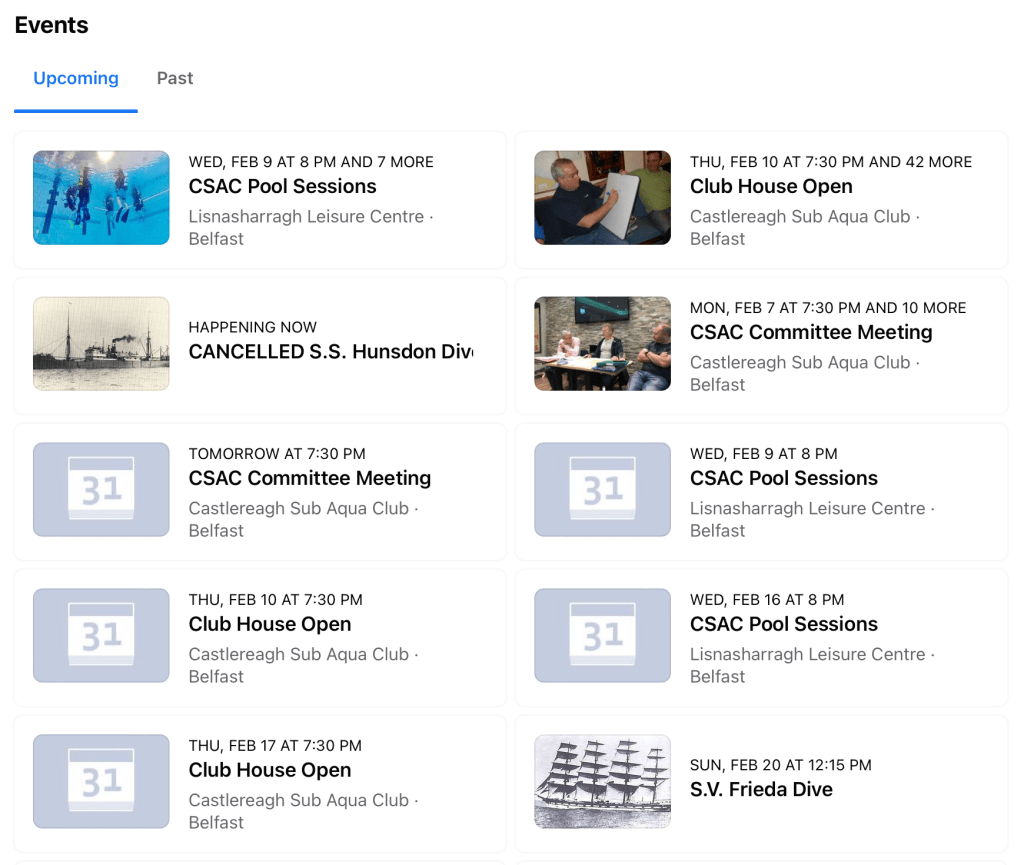Click calendar icon for tomorrow's Committee Meeting
Screen dimensions: 1024x865
[x=101, y=490]
